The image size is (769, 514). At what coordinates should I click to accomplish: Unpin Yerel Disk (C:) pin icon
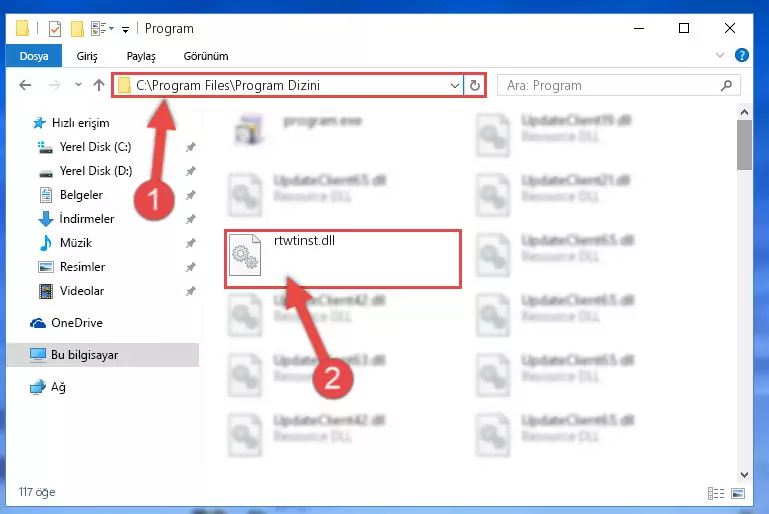coord(190,147)
